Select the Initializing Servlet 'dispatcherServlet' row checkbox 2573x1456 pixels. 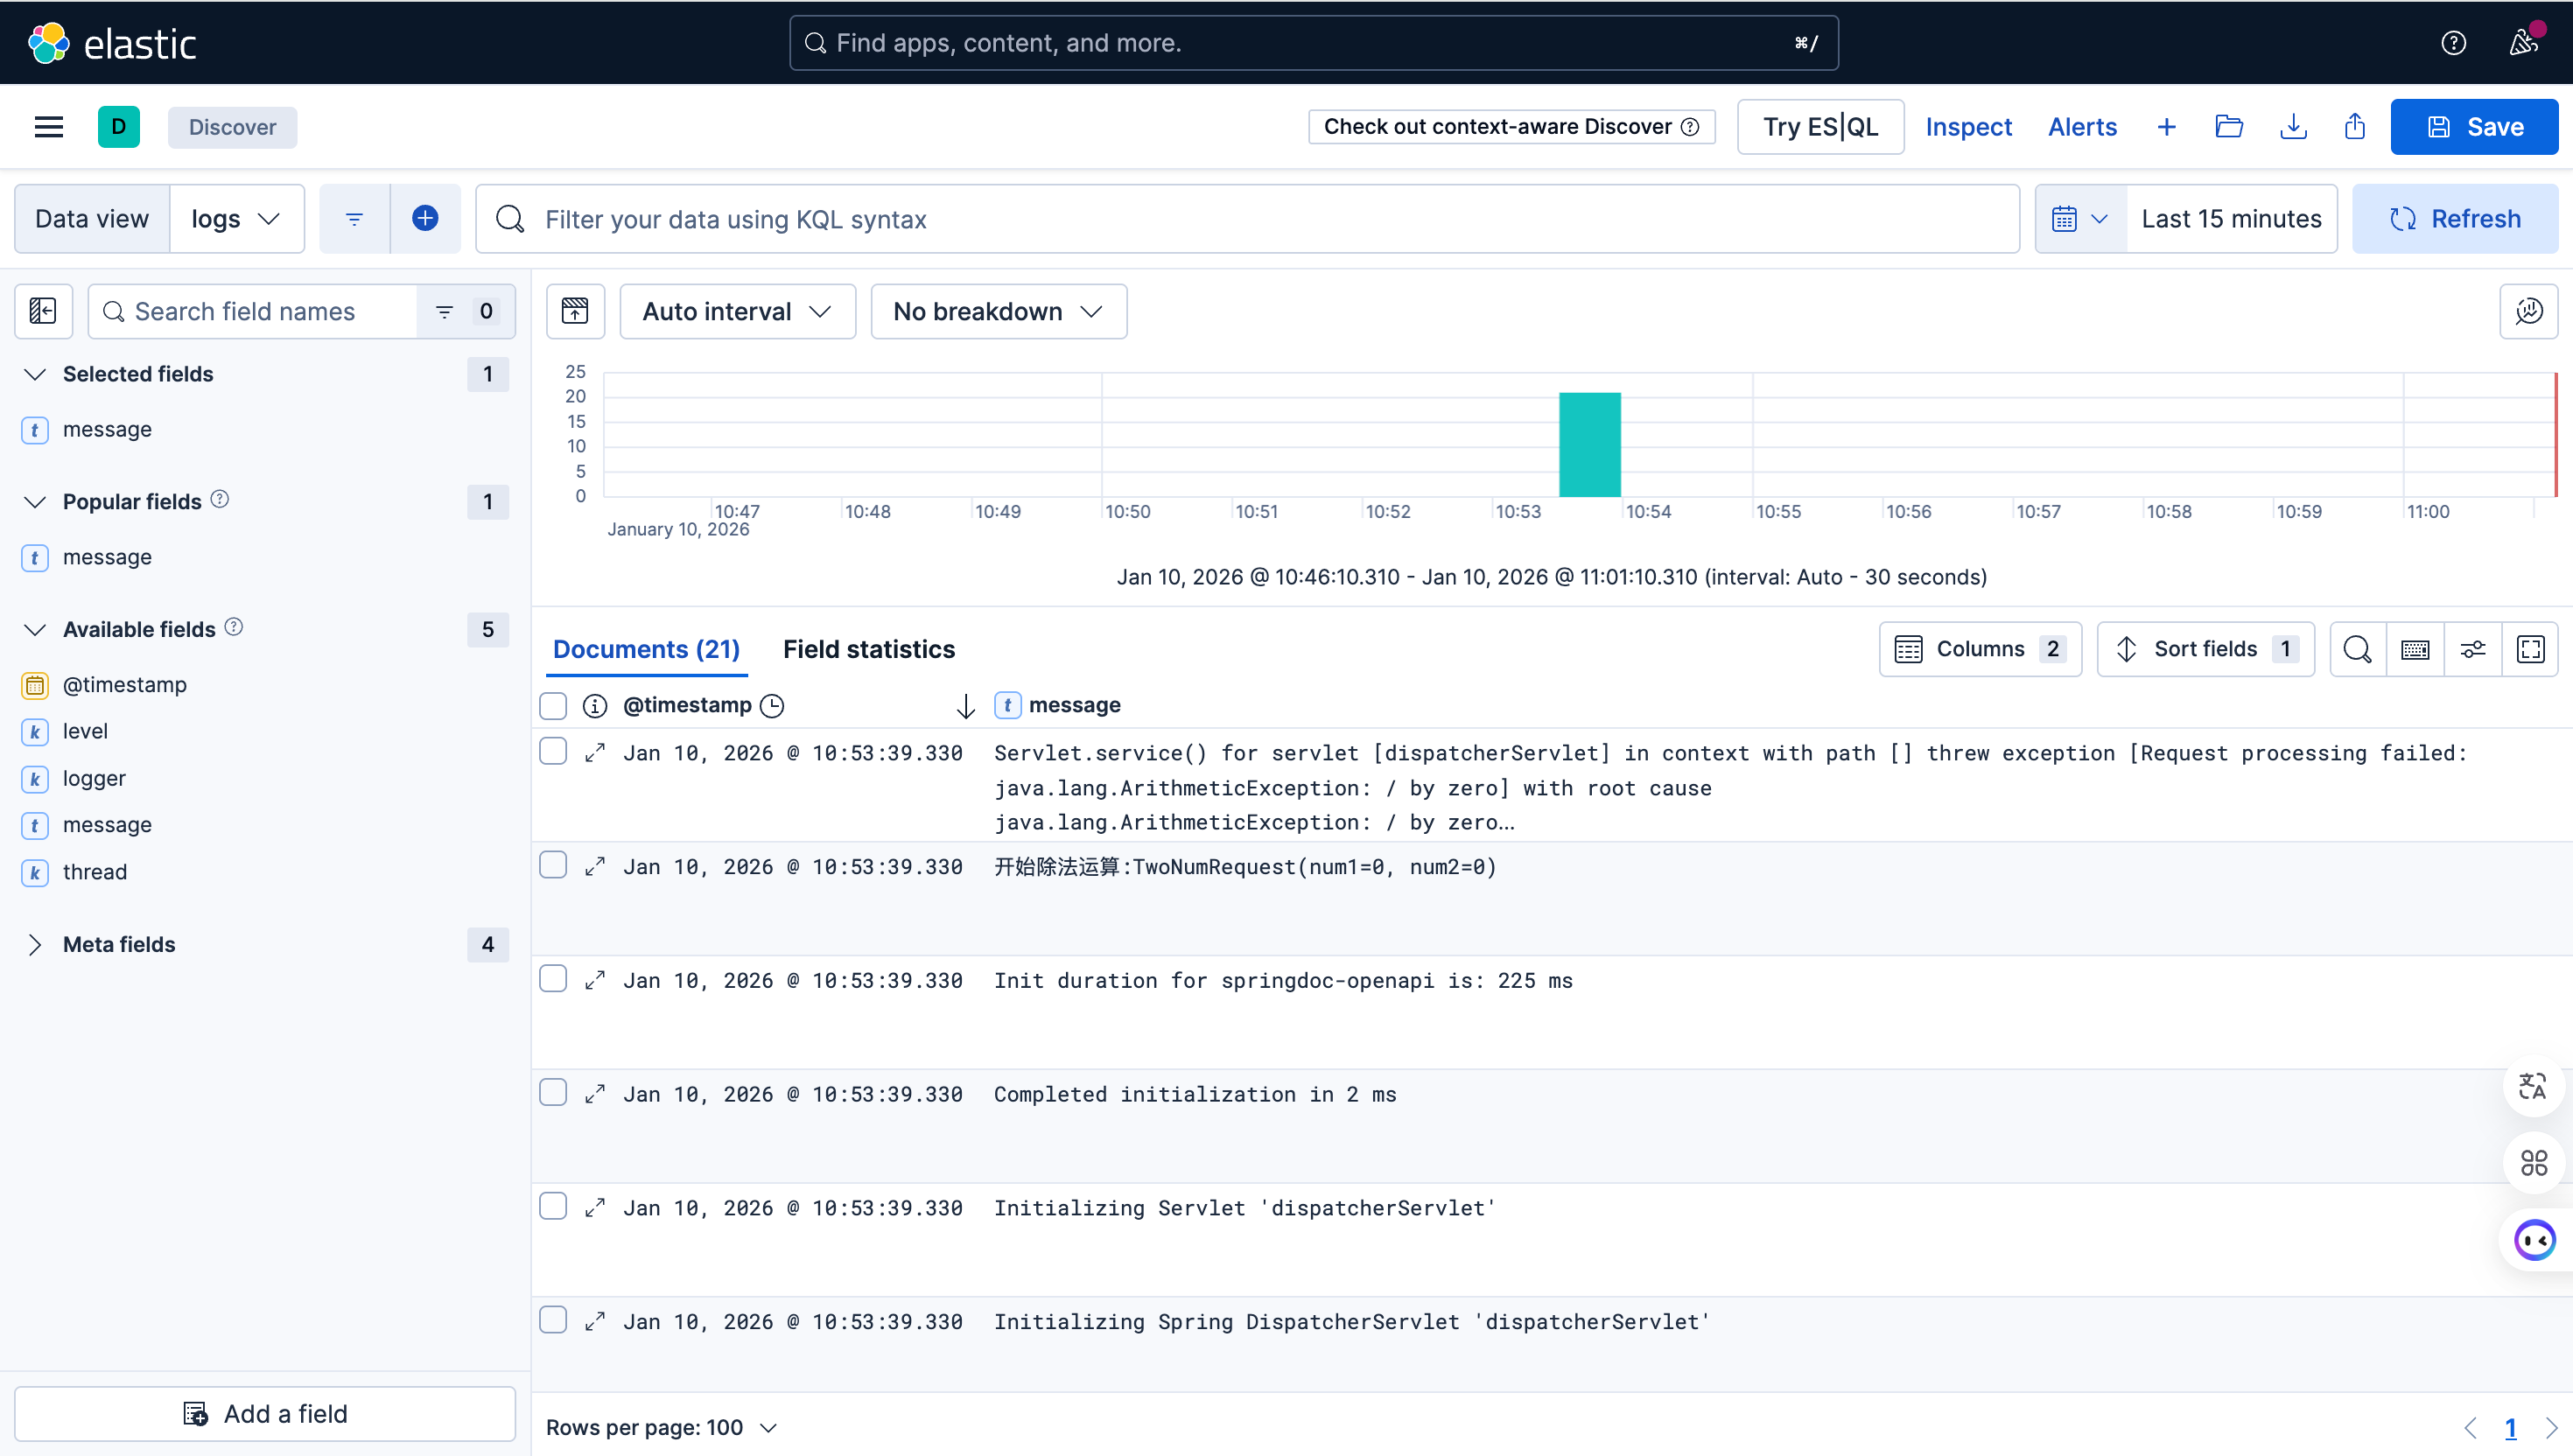553,1207
